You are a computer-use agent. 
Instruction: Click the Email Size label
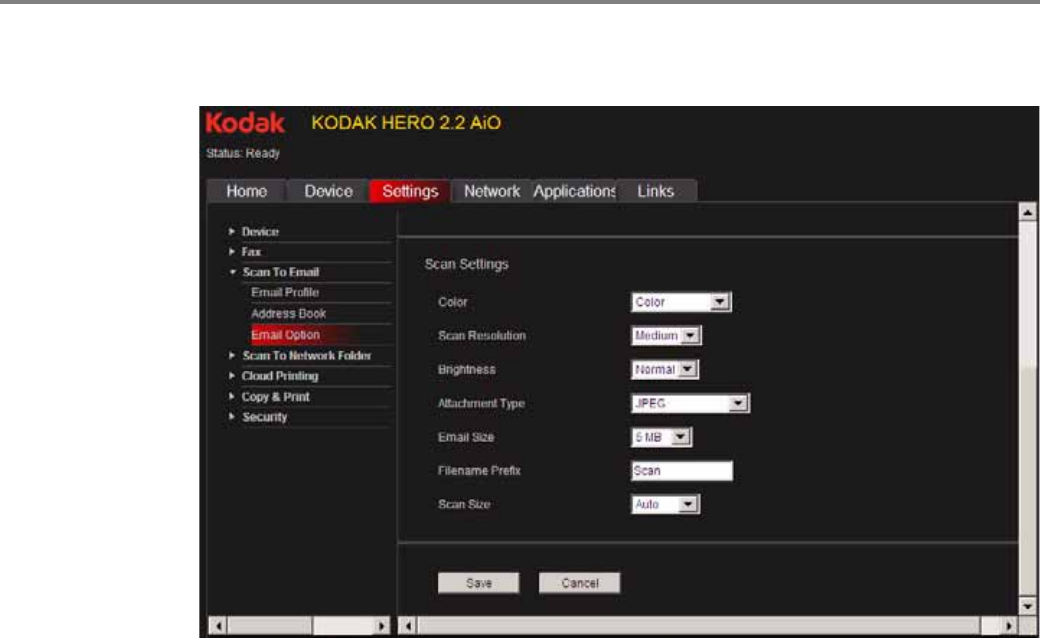click(x=466, y=437)
